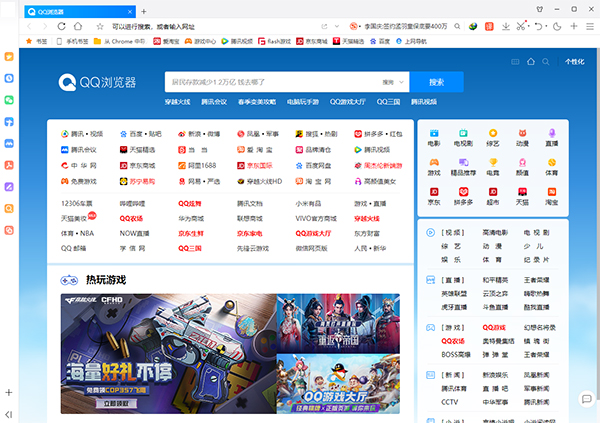Open the Tencent Meeting sidebar icon
This screenshot has width=600, height=423.
pos(9,144)
